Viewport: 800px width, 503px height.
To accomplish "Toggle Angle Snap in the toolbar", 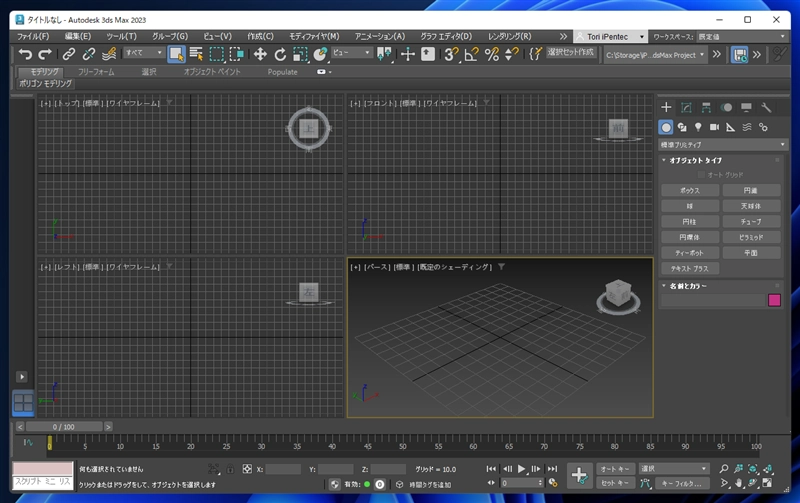I will coord(471,54).
